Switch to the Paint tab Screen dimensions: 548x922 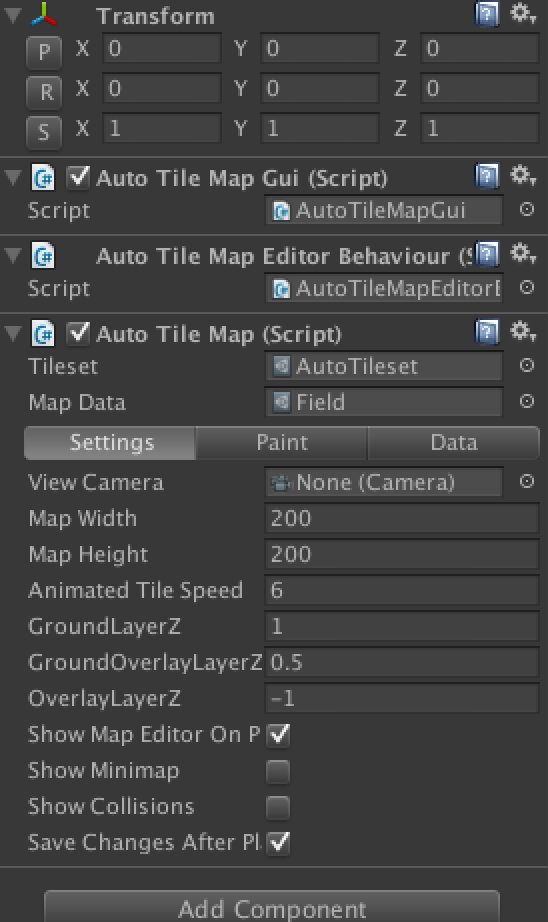(x=282, y=443)
